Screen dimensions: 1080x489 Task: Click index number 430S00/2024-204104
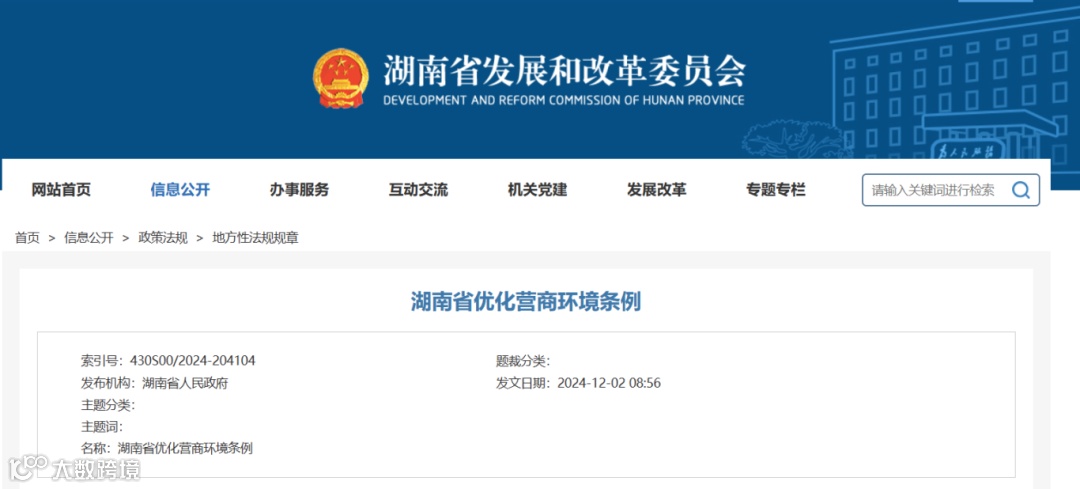(191, 360)
